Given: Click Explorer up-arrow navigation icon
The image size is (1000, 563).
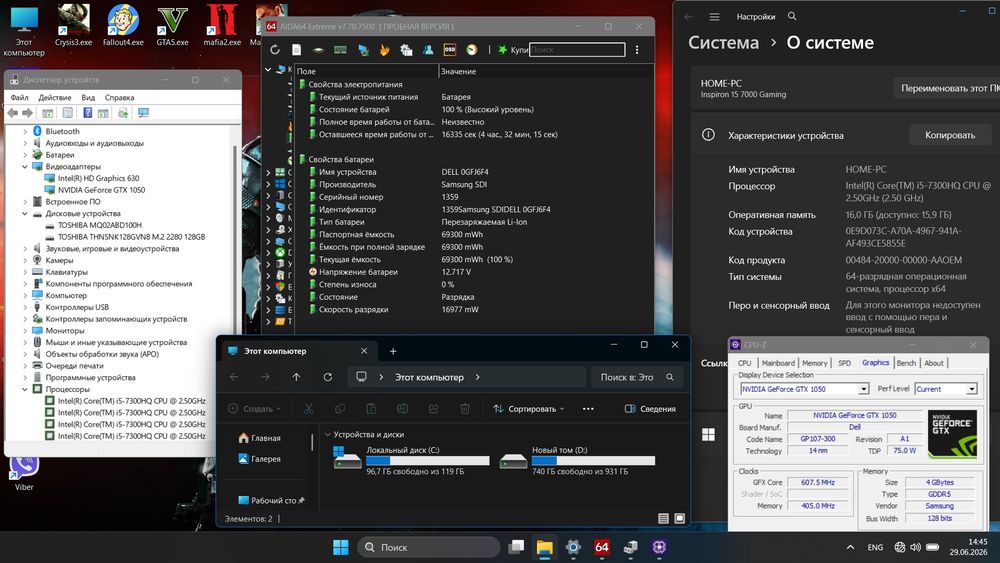Looking at the screenshot, I should 297,377.
